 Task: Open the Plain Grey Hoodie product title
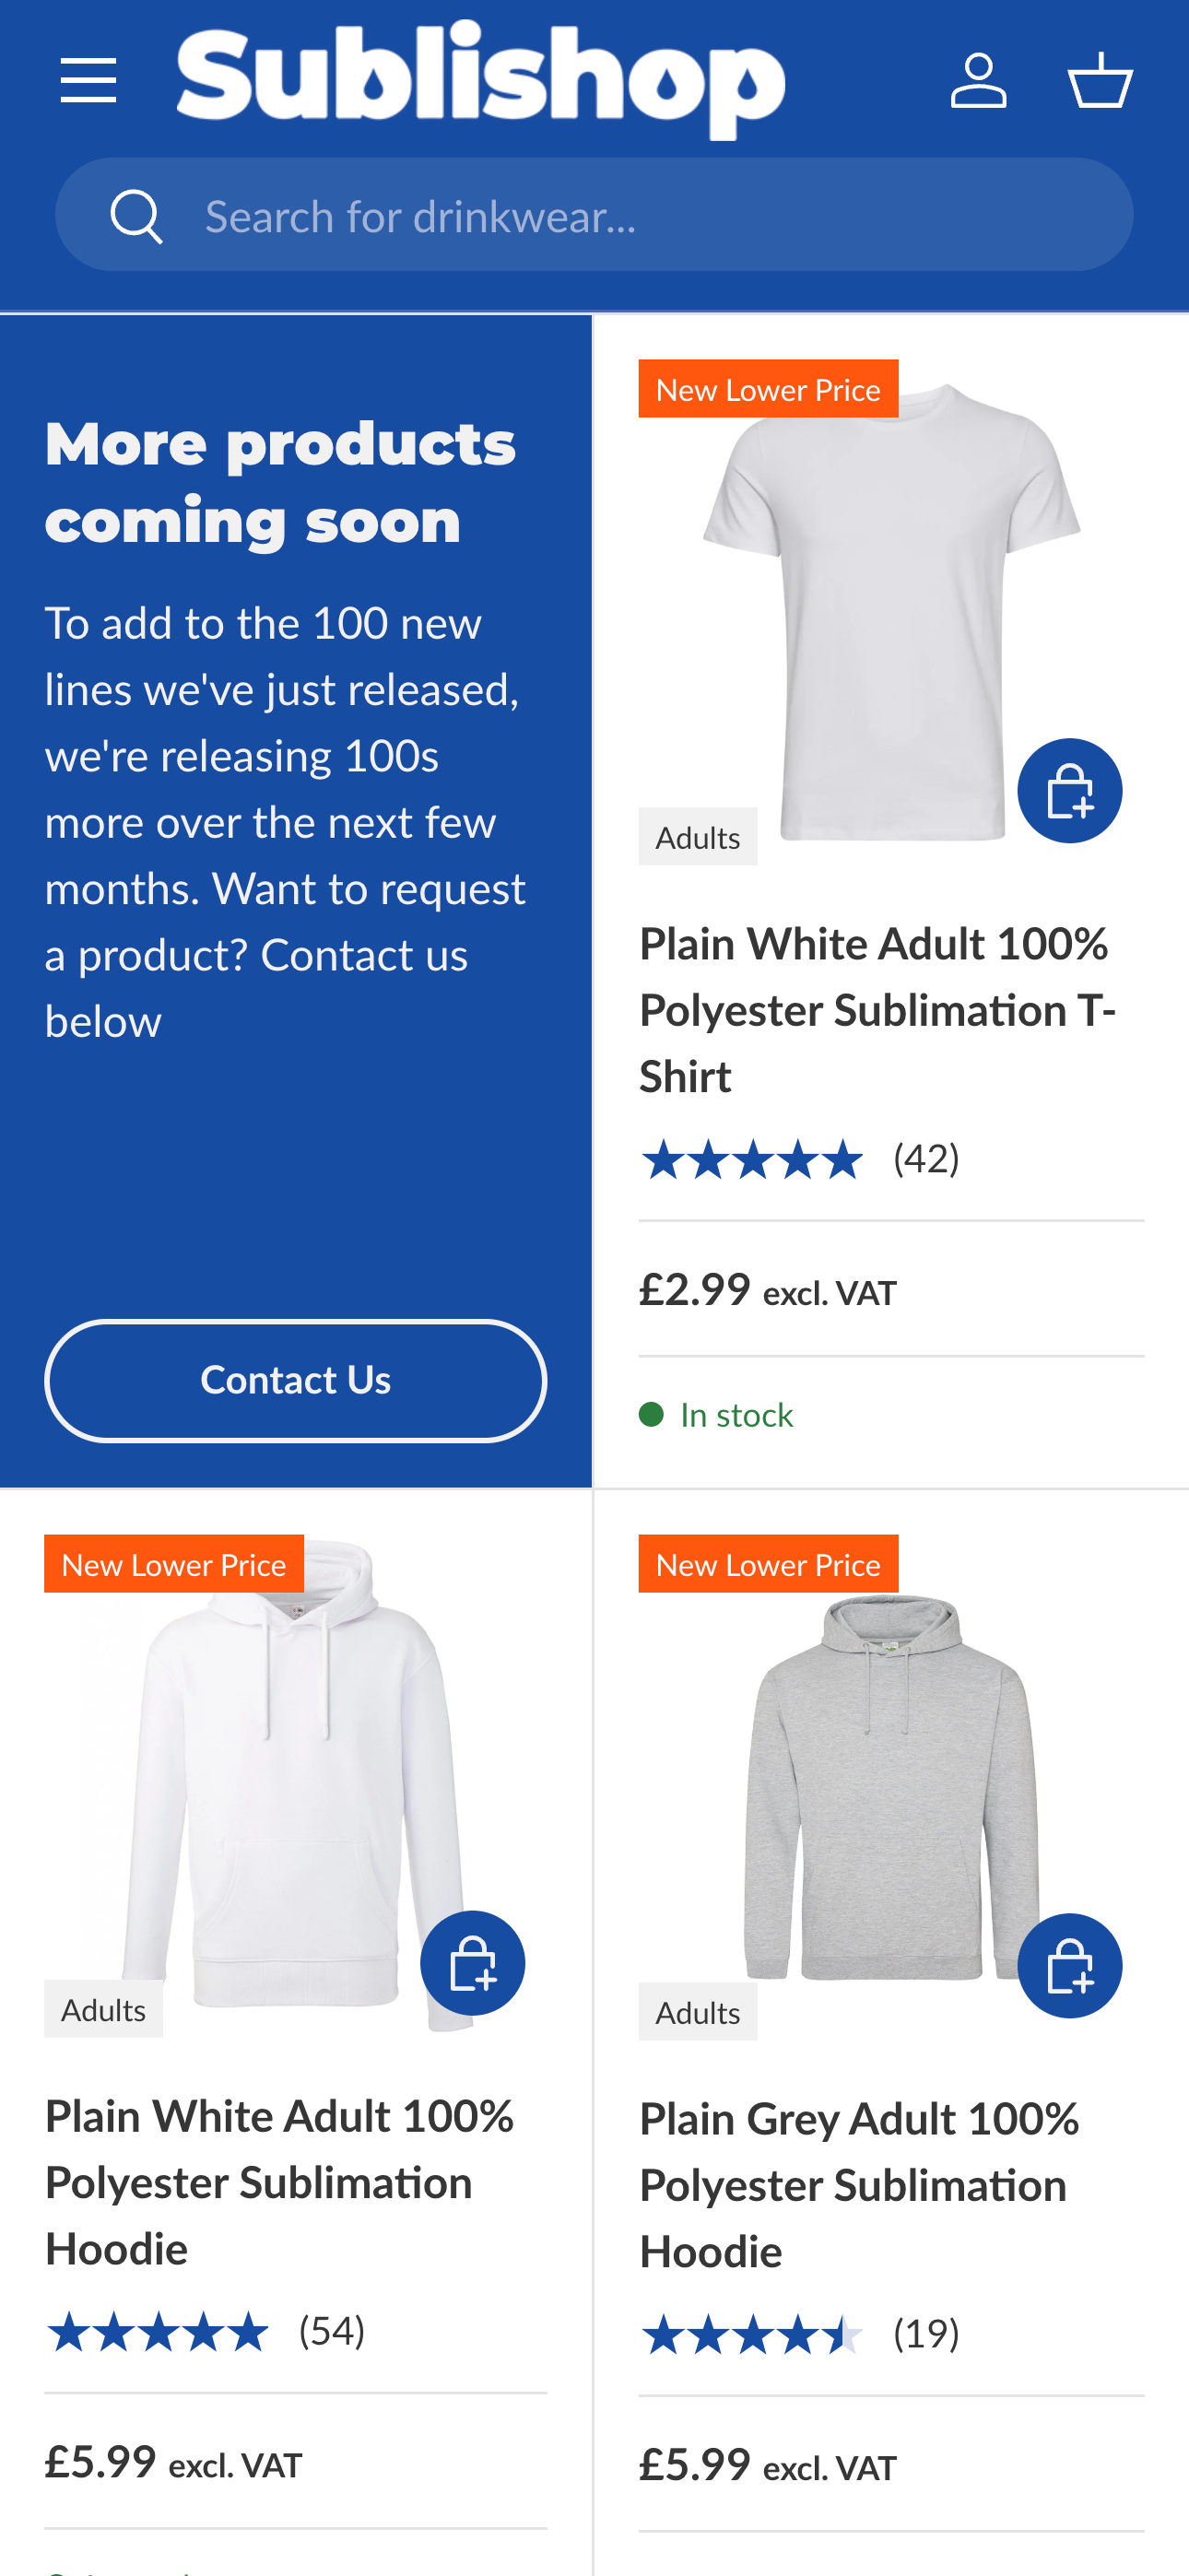point(860,2185)
